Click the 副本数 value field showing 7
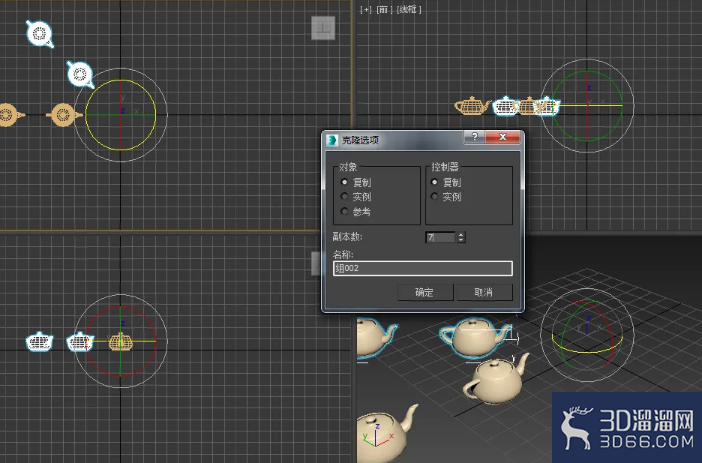This screenshot has height=463, width=702. pyautogui.click(x=441, y=237)
